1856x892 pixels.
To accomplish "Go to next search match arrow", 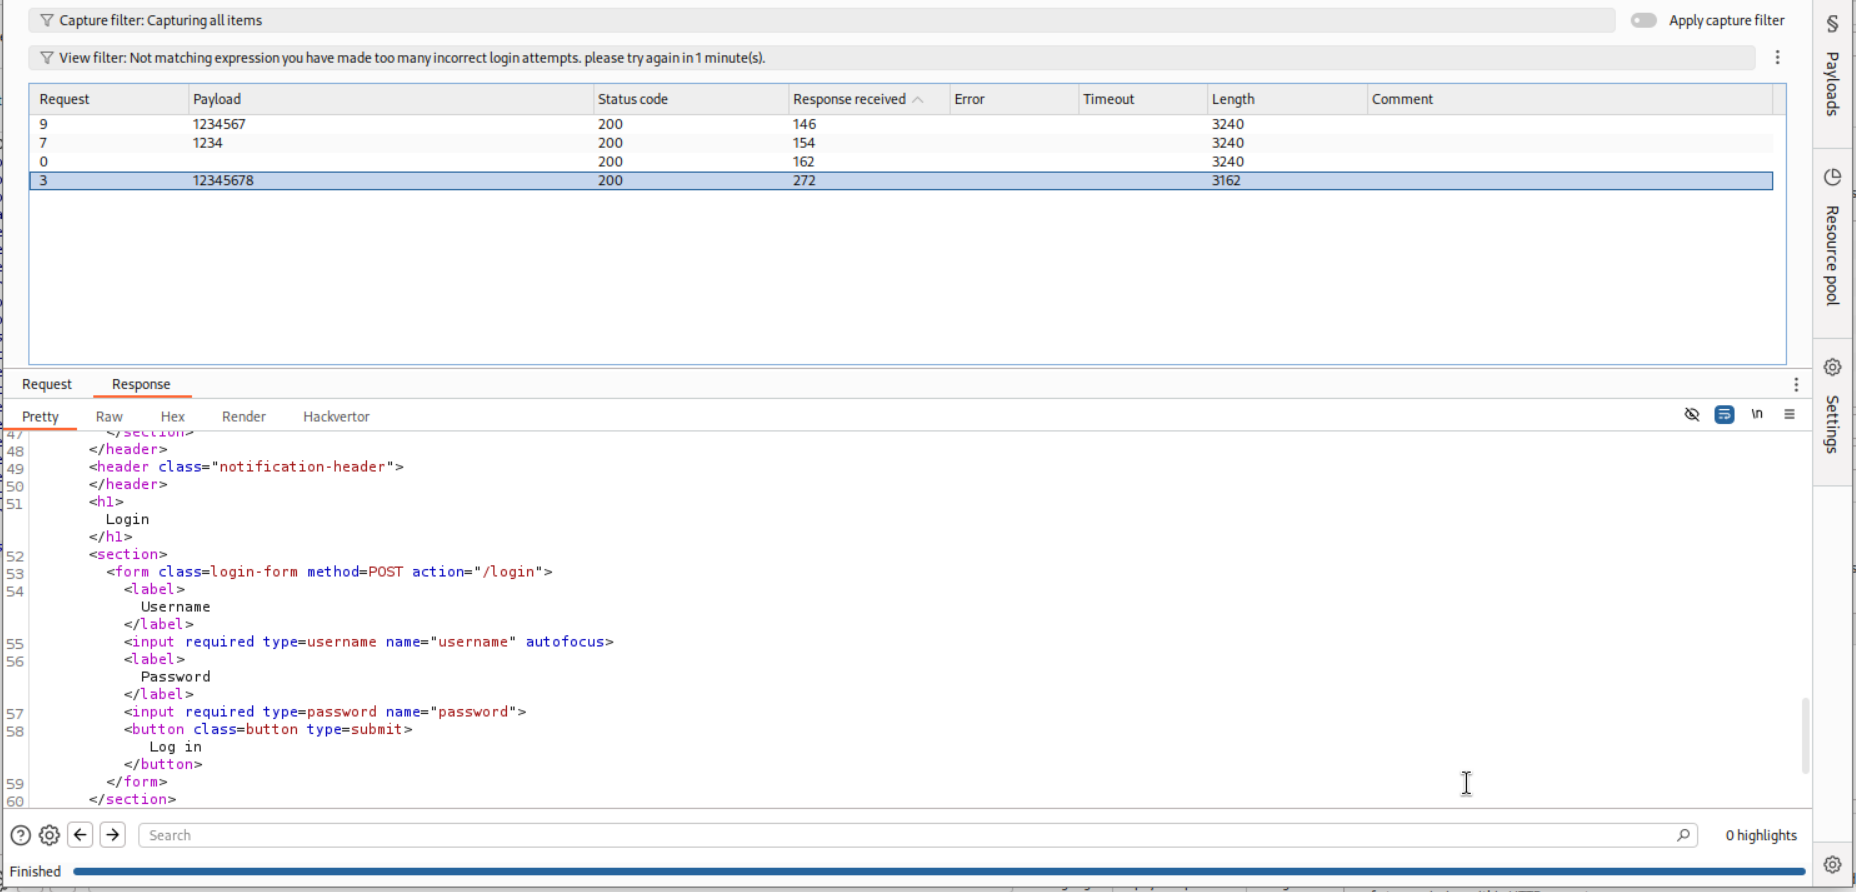I will (113, 835).
